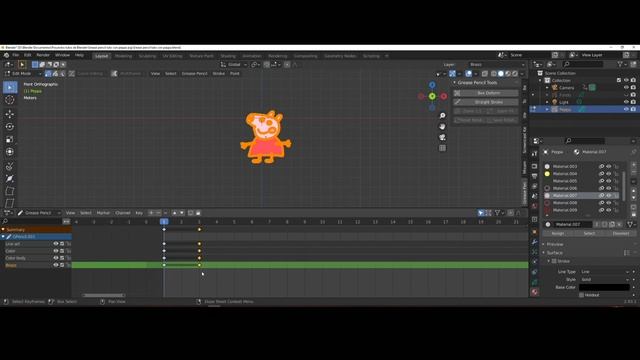This screenshot has width=640, height=360.
Task: Toggle only-selected keyframes icon in dope sheet
Action: [x=481, y=213]
